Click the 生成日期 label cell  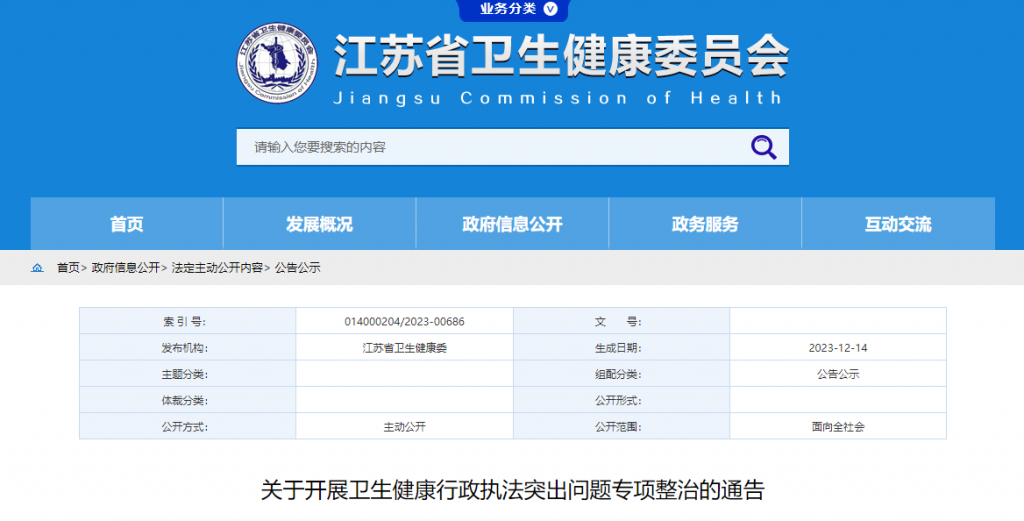[621, 347]
